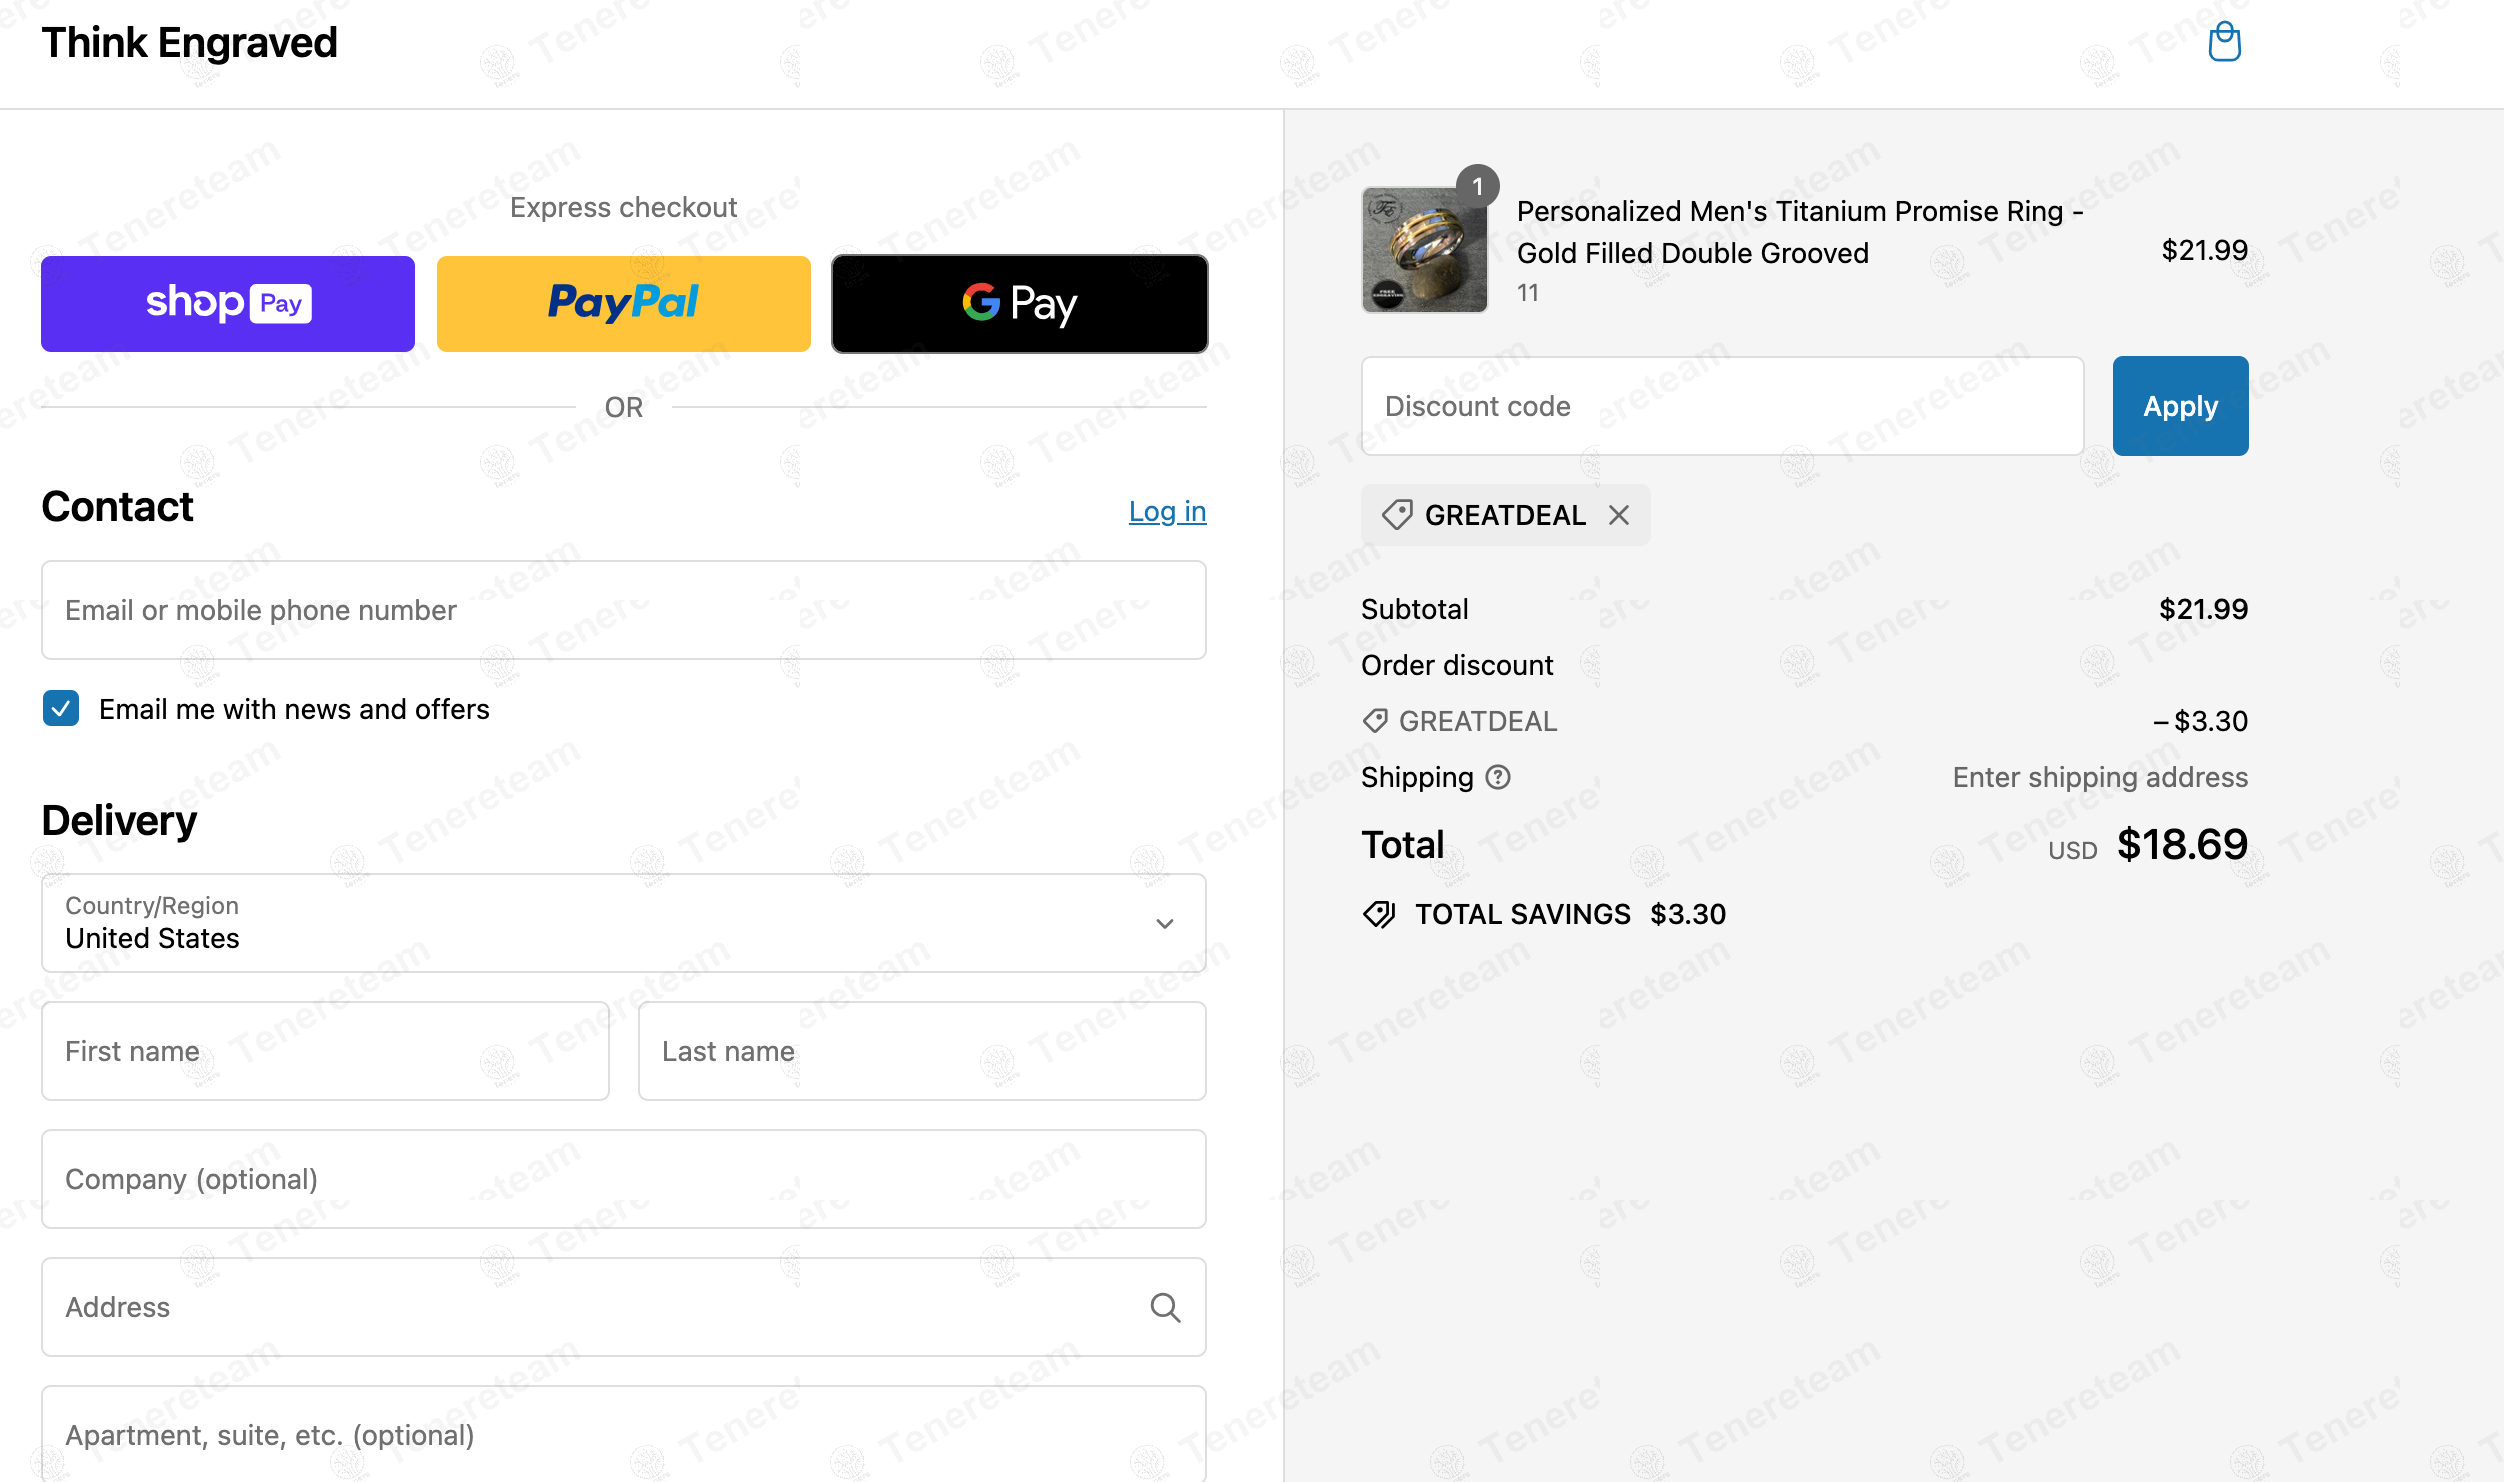Expand the Country/Region dropdown

(x=624, y=923)
